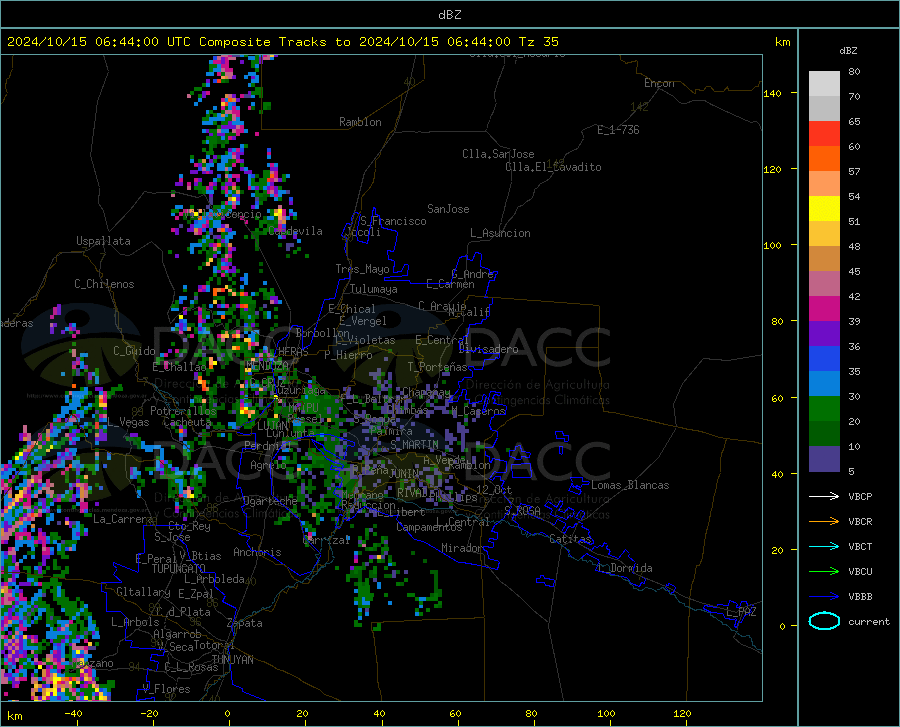Click the C_Chilenos label
The image size is (900, 727).
point(104,284)
